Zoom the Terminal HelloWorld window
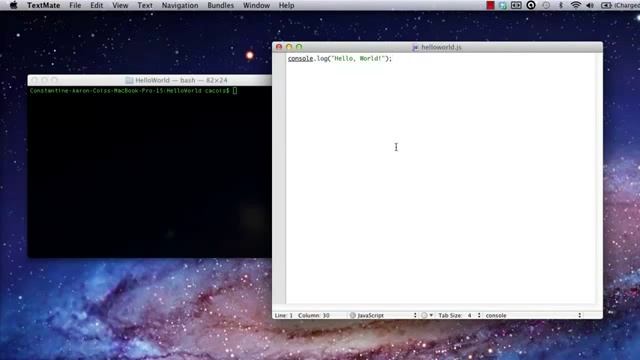Viewport: 640px width, 360px height. 54,80
